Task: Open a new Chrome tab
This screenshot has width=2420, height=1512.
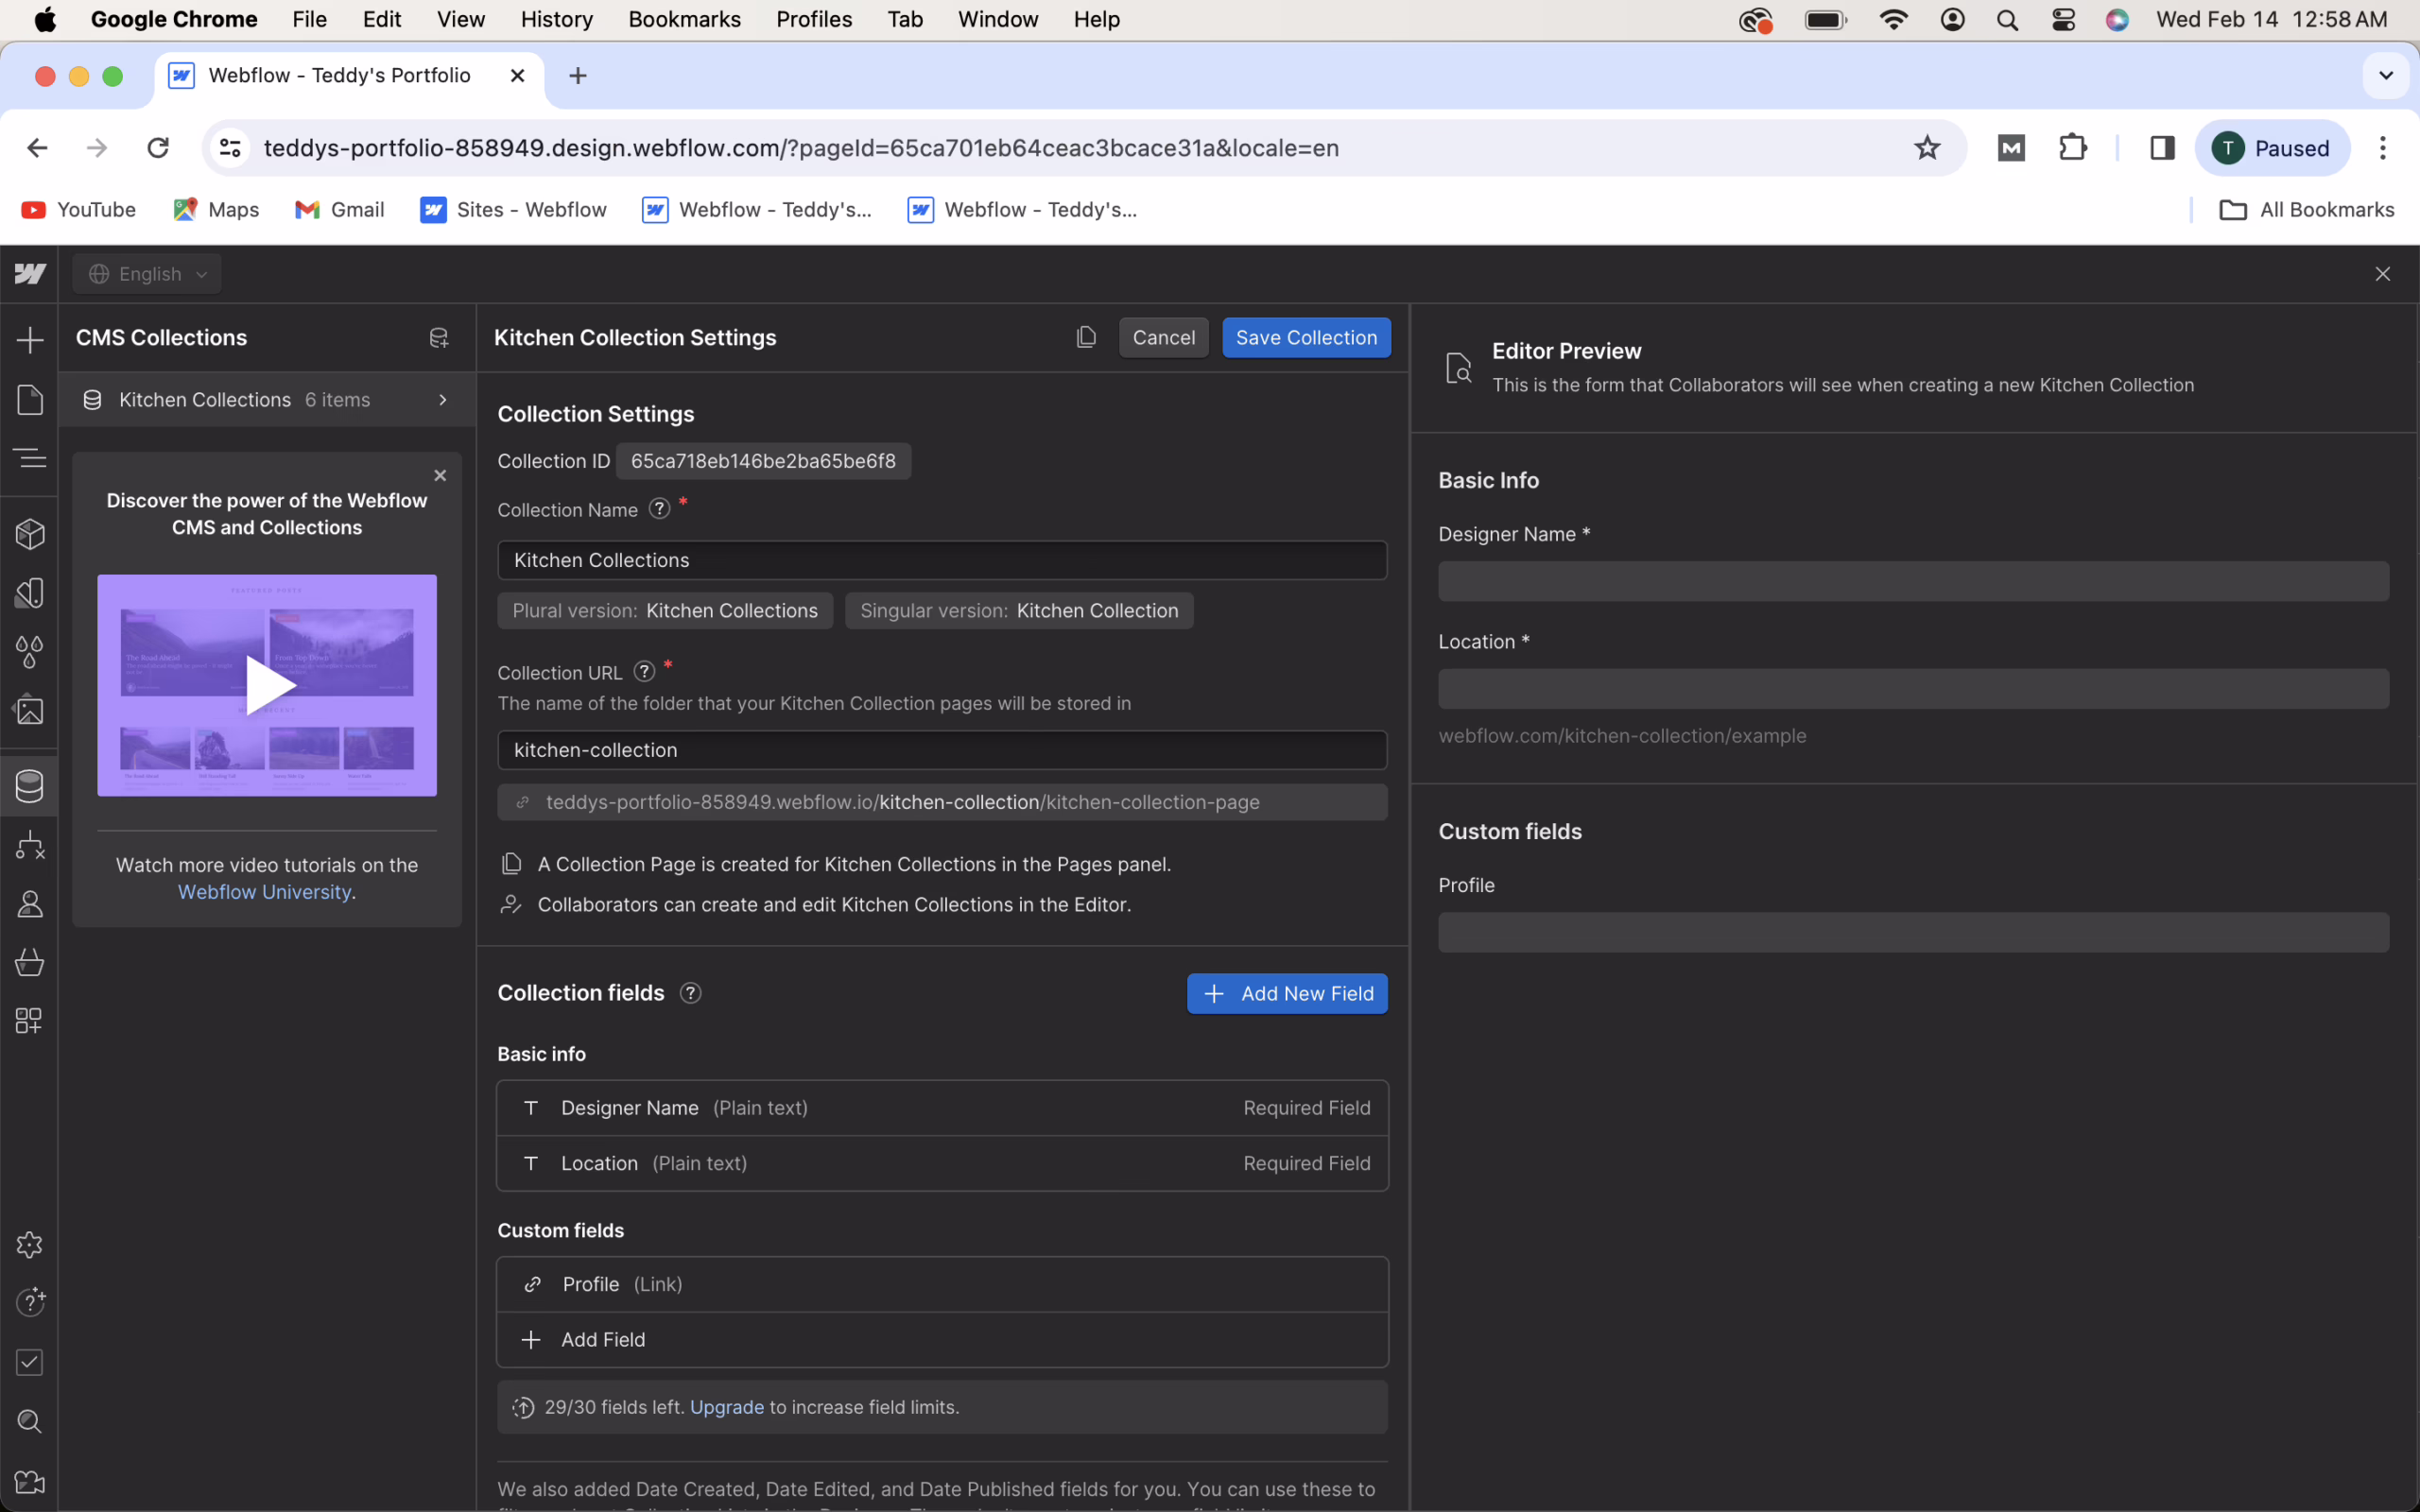Action: (x=577, y=76)
